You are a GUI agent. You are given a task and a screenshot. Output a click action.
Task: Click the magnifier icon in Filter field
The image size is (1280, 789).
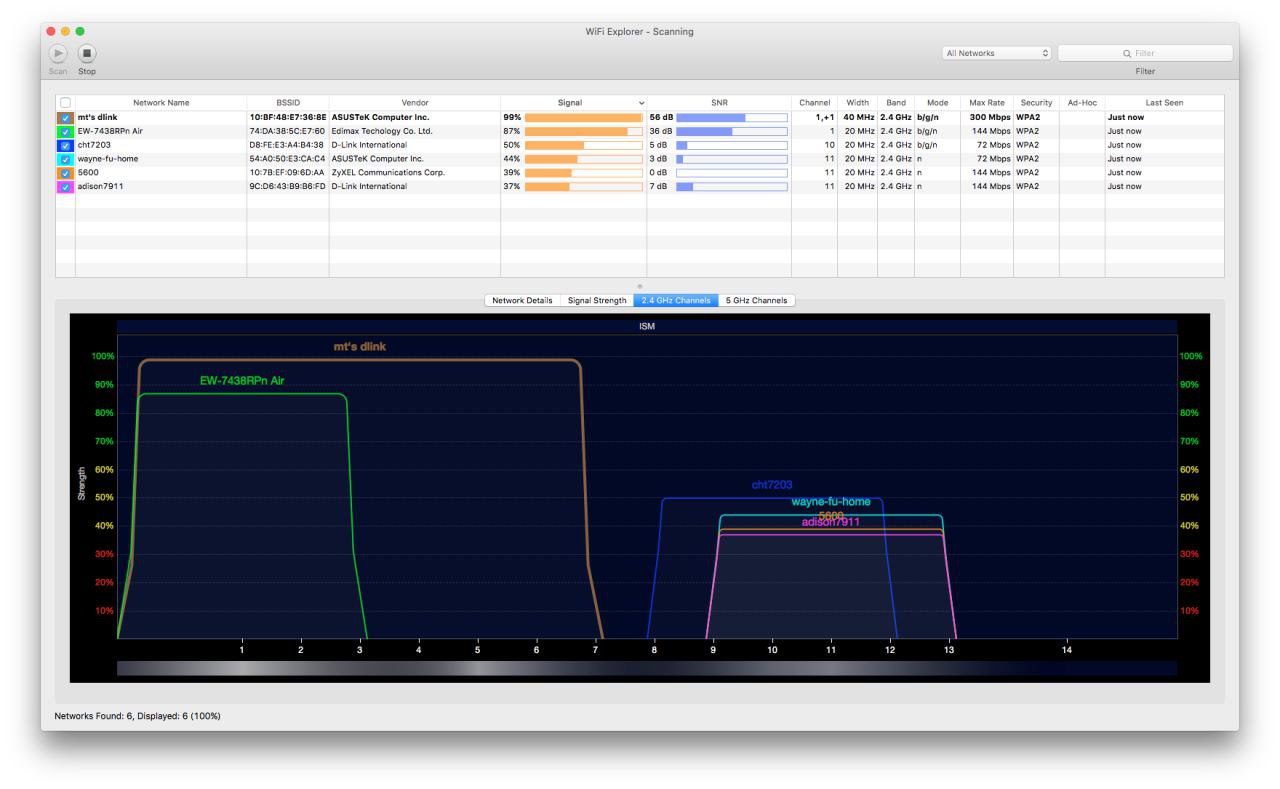pos(1127,54)
